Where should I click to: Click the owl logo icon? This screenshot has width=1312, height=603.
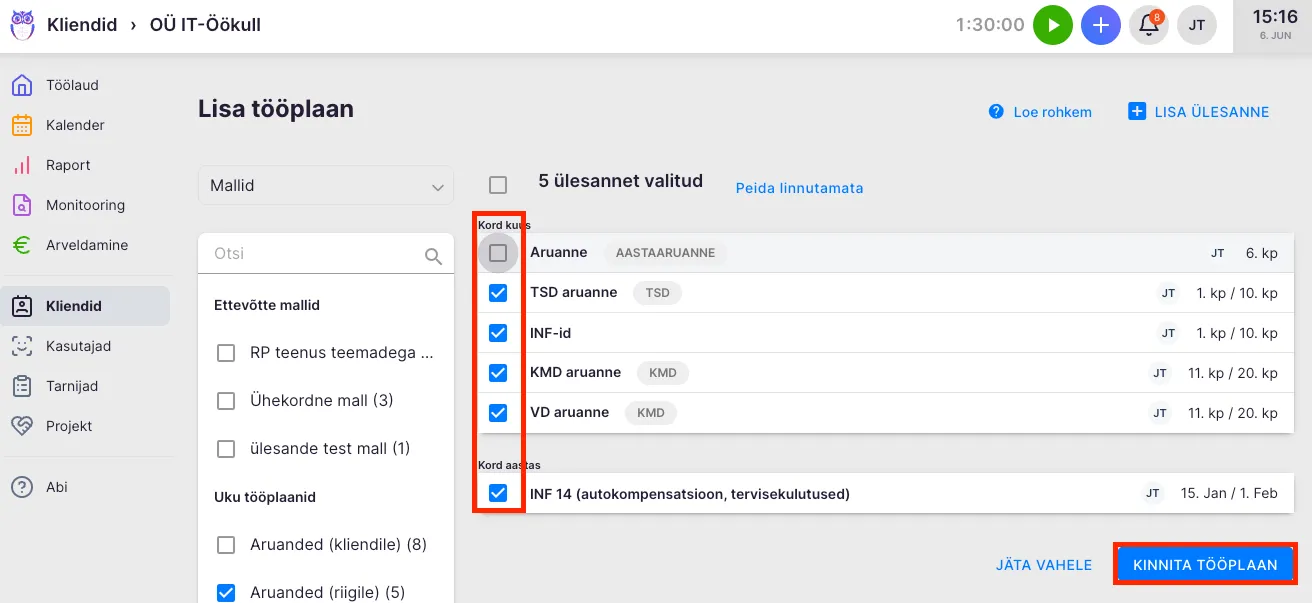[22, 25]
